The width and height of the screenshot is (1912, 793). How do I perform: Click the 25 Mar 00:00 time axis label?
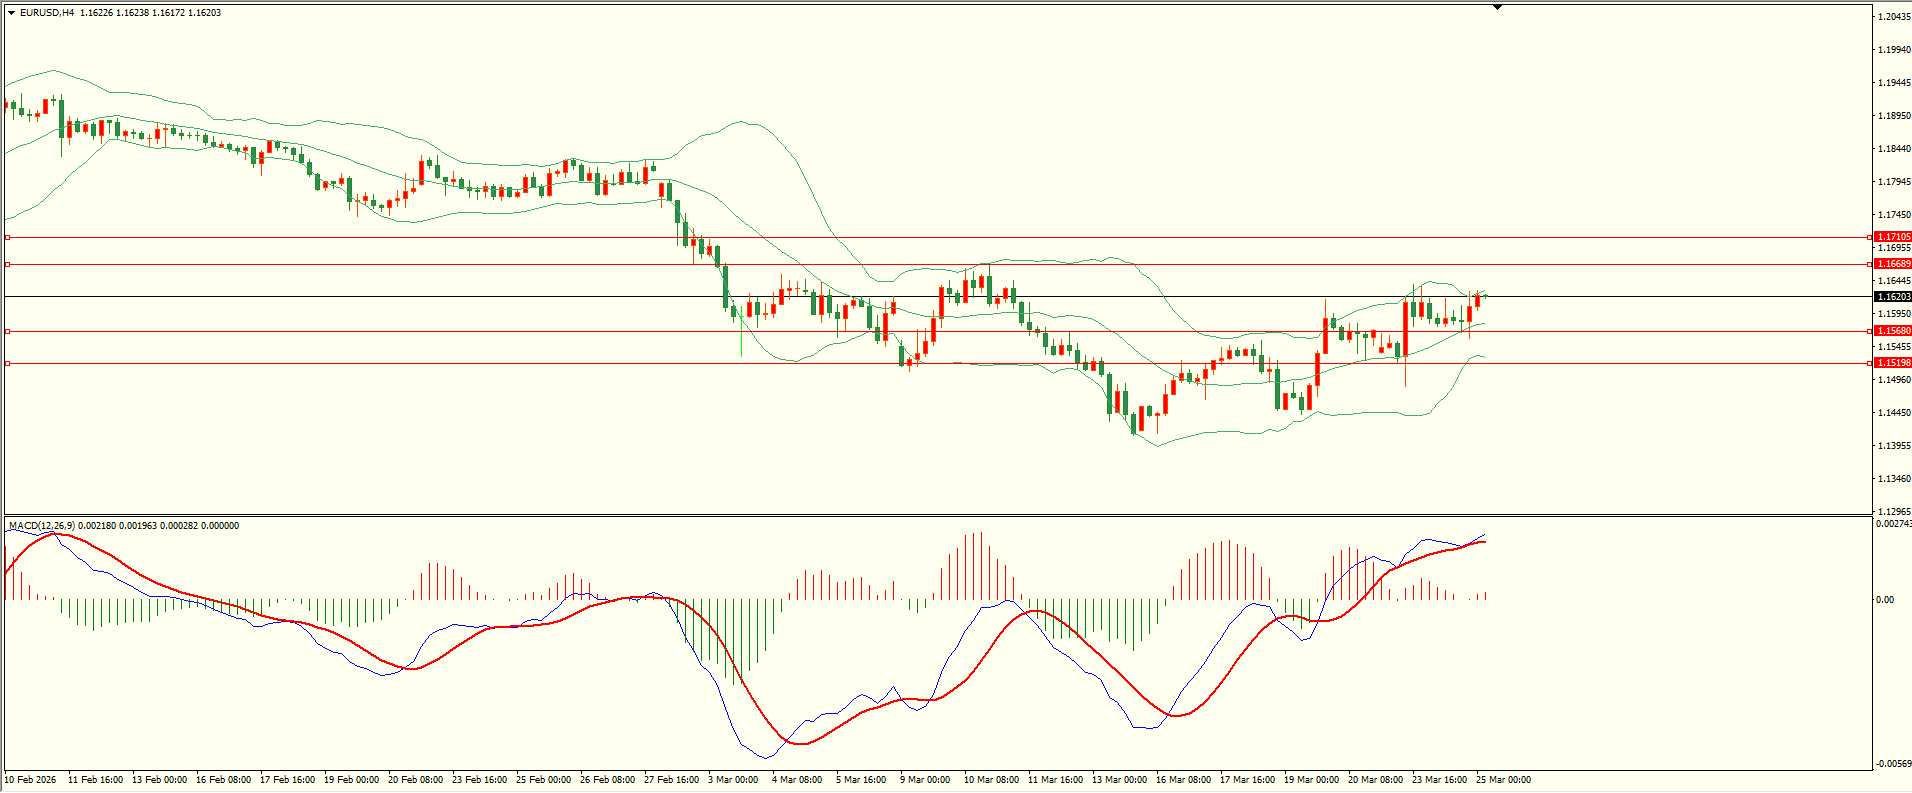point(1503,780)
